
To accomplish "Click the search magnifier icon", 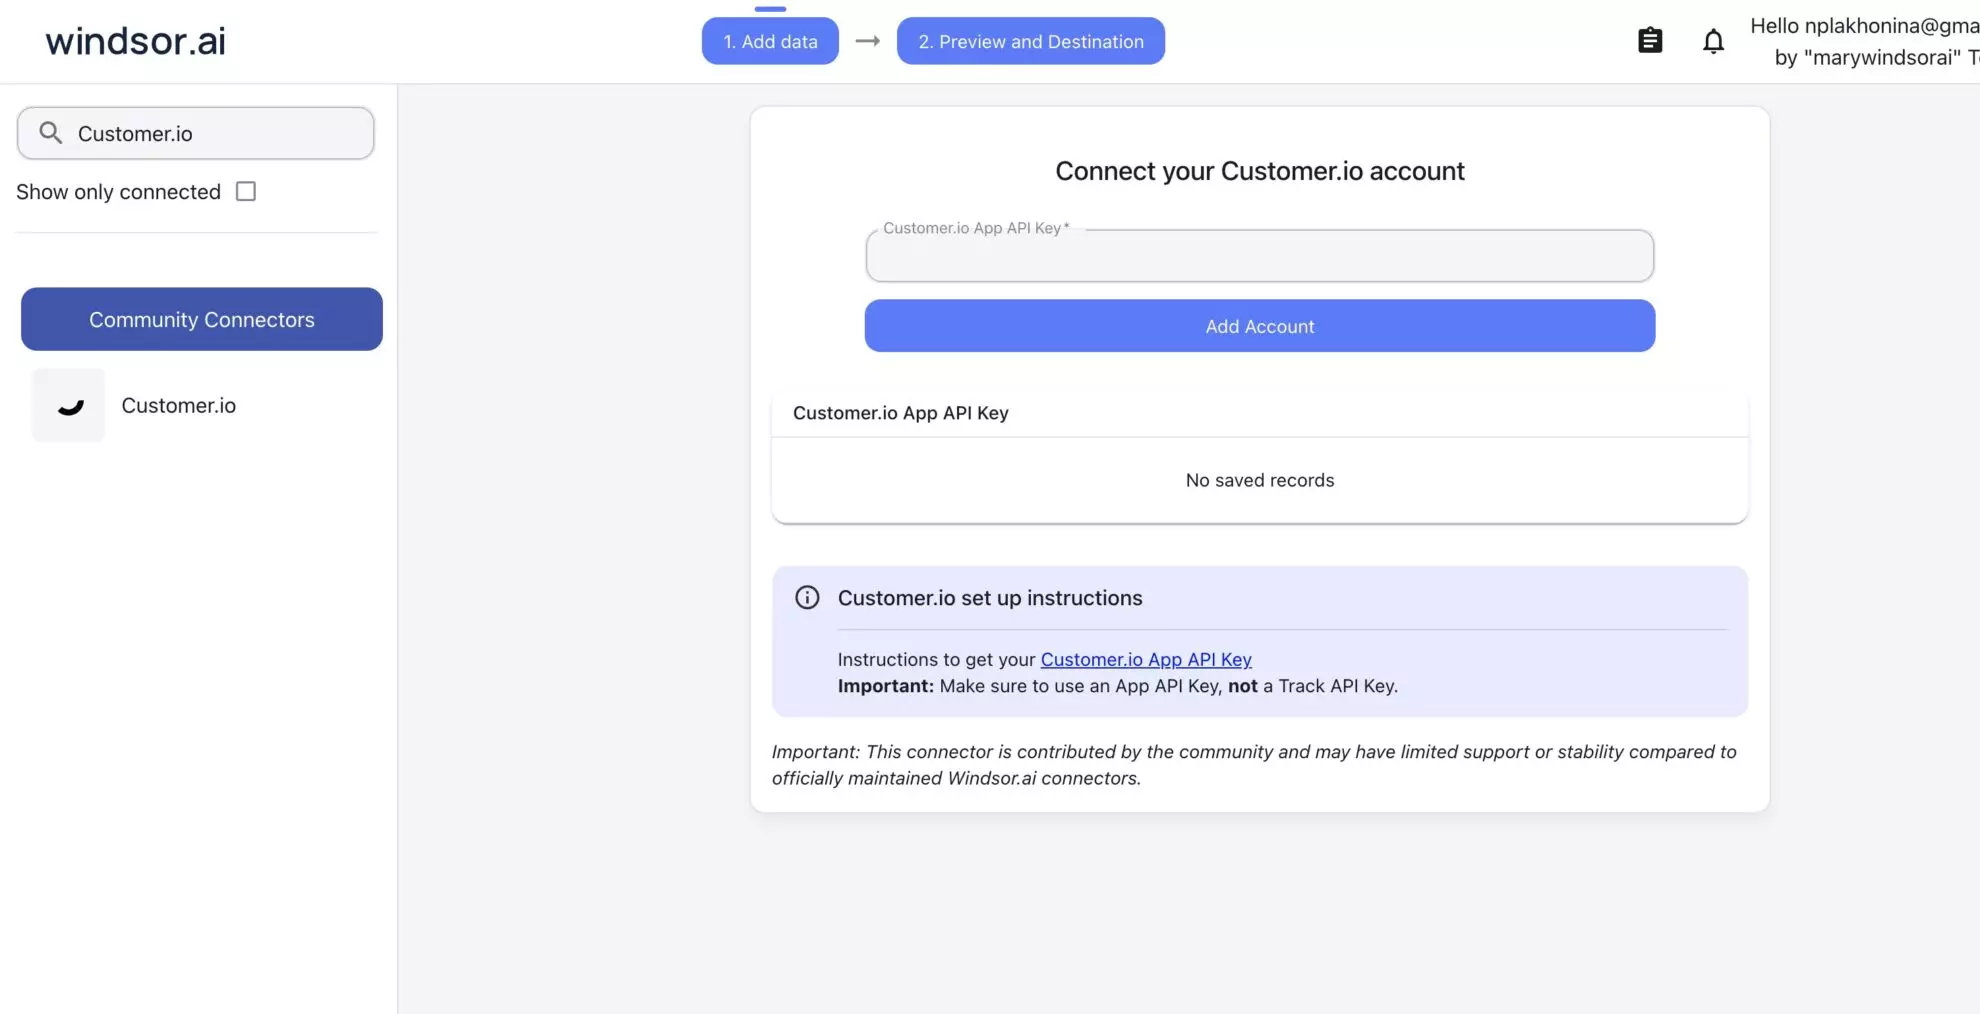I will point(50,132).
